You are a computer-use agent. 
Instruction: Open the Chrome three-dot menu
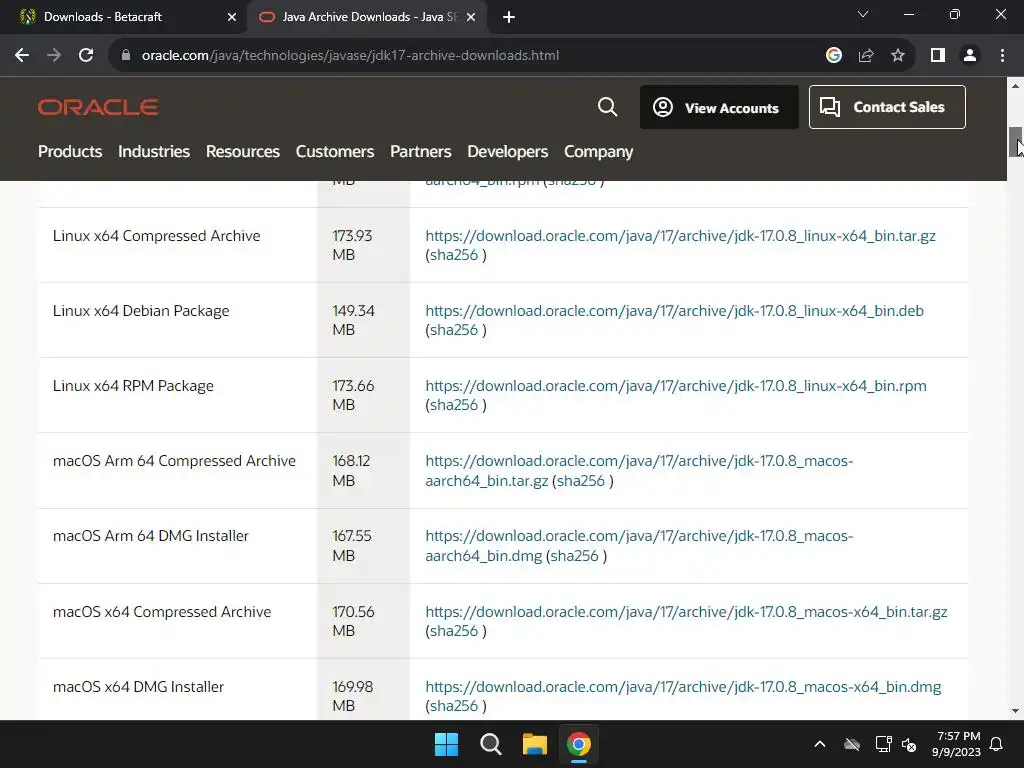pos(1002,56)
